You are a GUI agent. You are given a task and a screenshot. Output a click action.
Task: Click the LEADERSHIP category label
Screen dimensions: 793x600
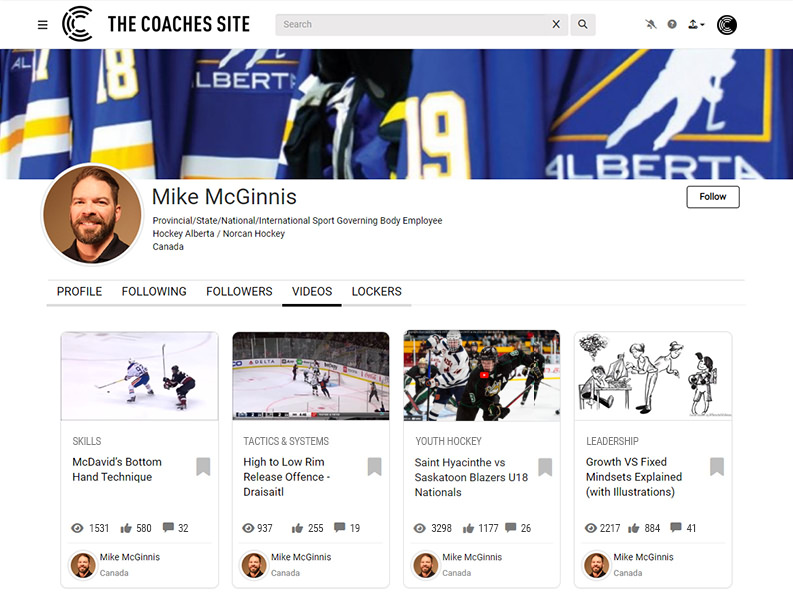(612, 441)
